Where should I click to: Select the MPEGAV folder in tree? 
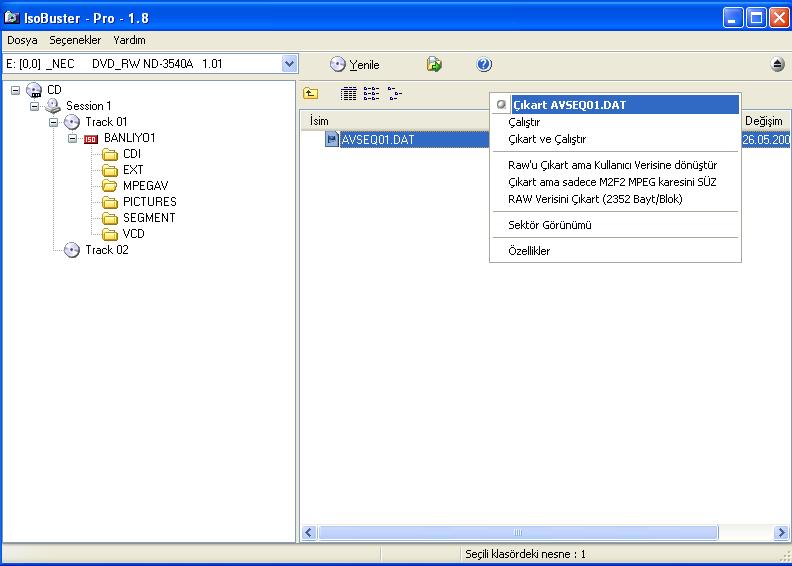pos(145,186)
